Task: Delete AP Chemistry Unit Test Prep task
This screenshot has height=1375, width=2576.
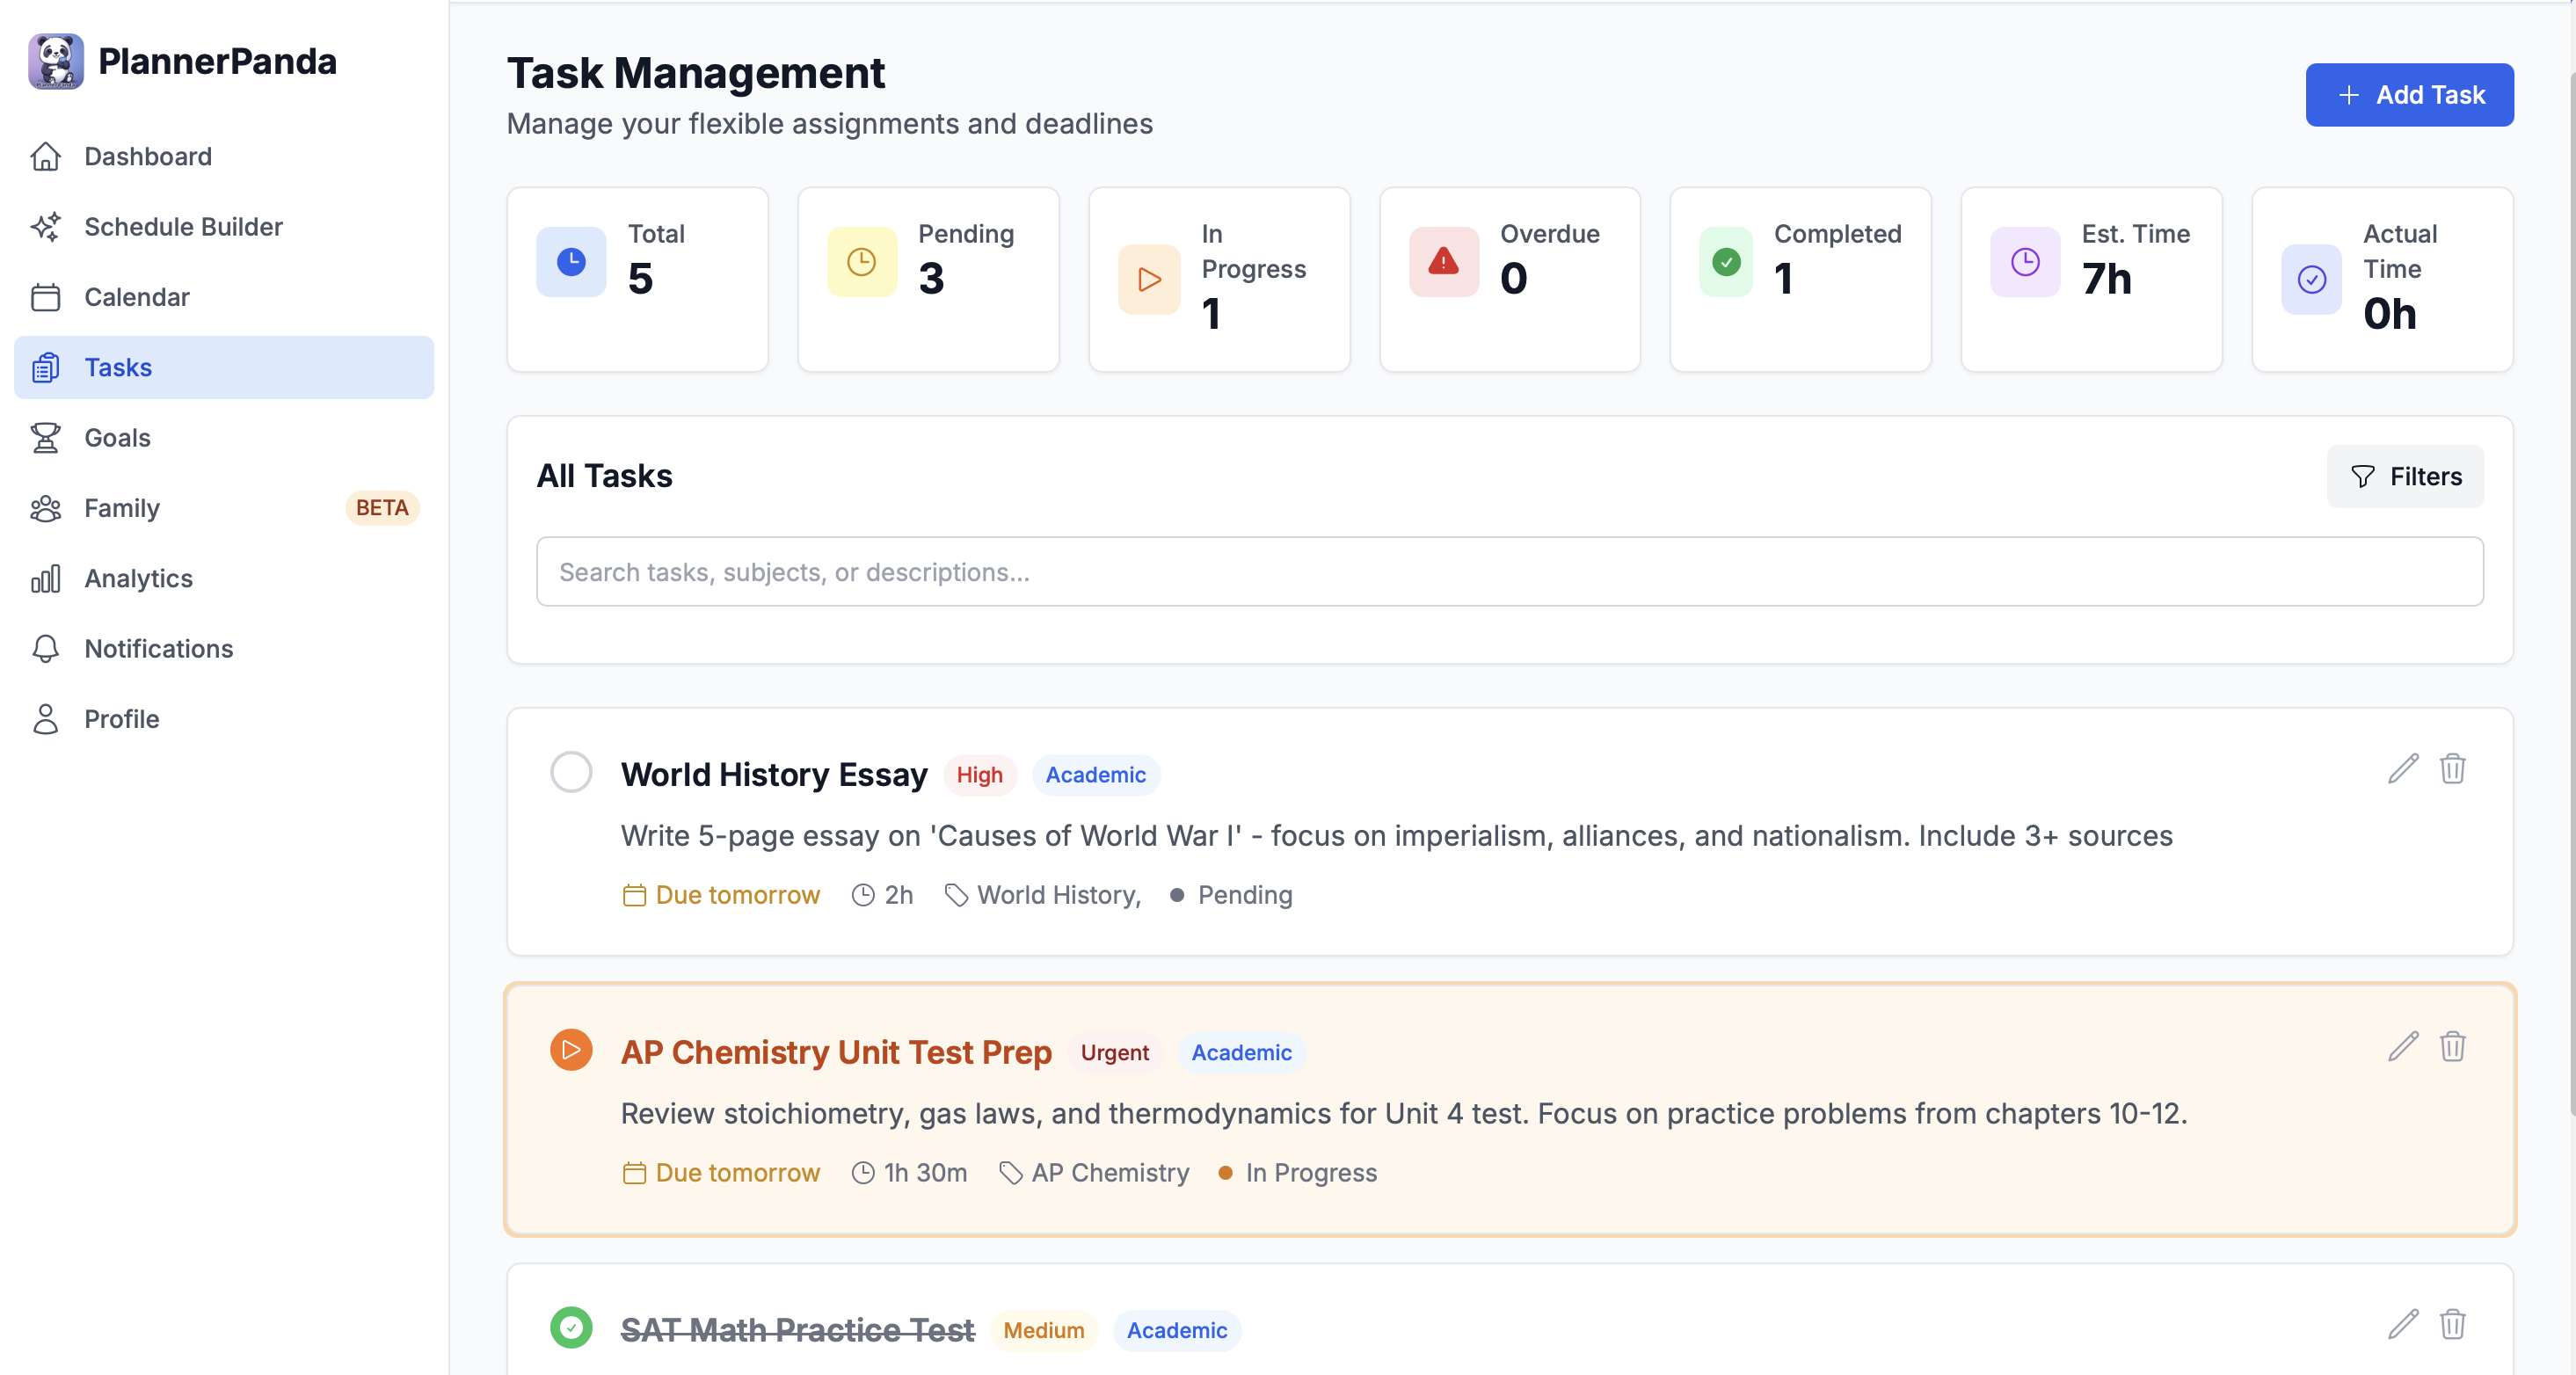Action: pos(2452,1047)
